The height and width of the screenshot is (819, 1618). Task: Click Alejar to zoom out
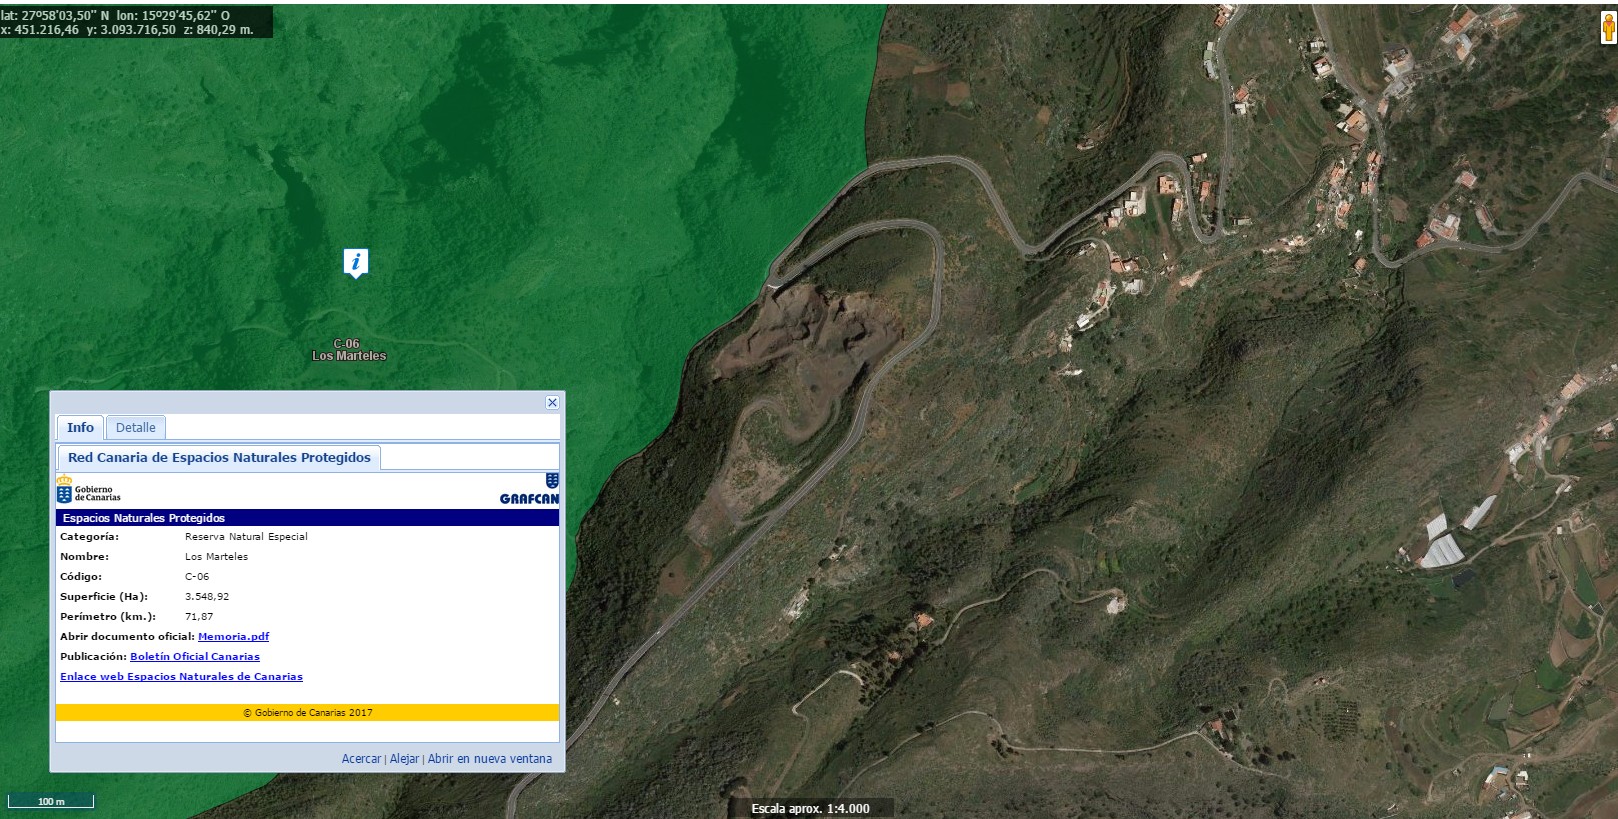(404, 759)
